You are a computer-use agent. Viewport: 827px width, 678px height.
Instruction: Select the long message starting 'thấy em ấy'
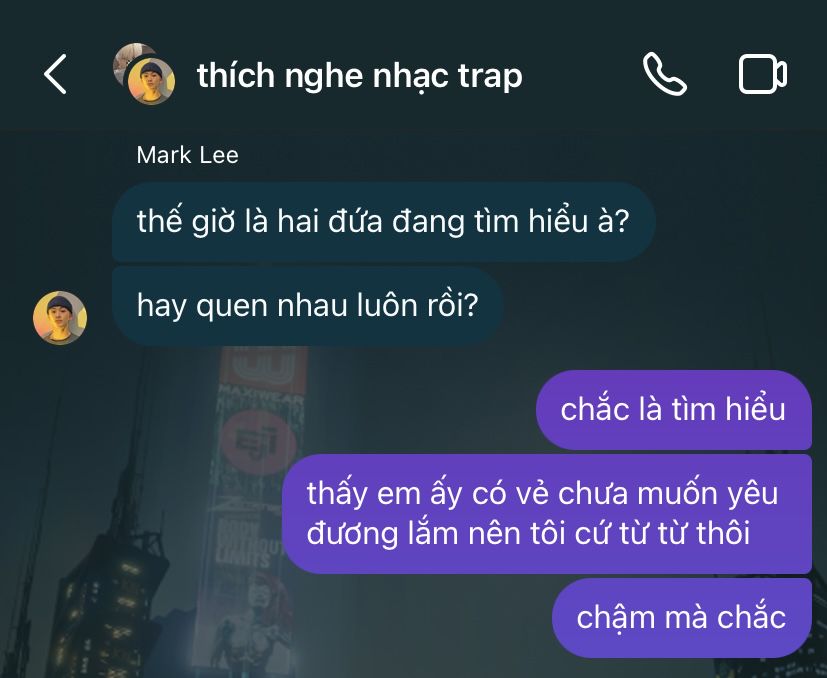(x=547, y=513)
